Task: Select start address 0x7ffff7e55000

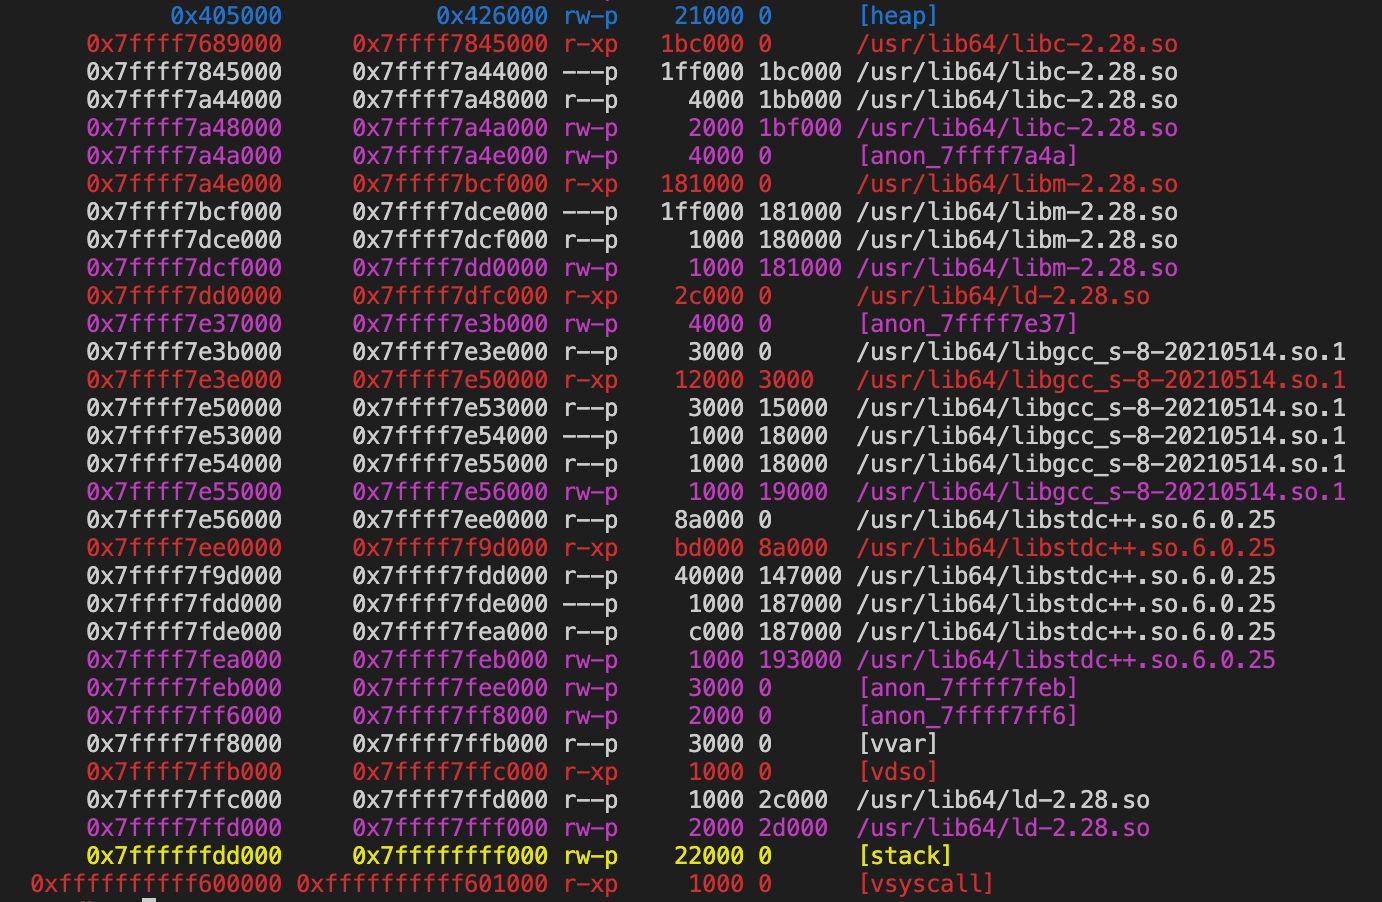Action: [184, 492]
